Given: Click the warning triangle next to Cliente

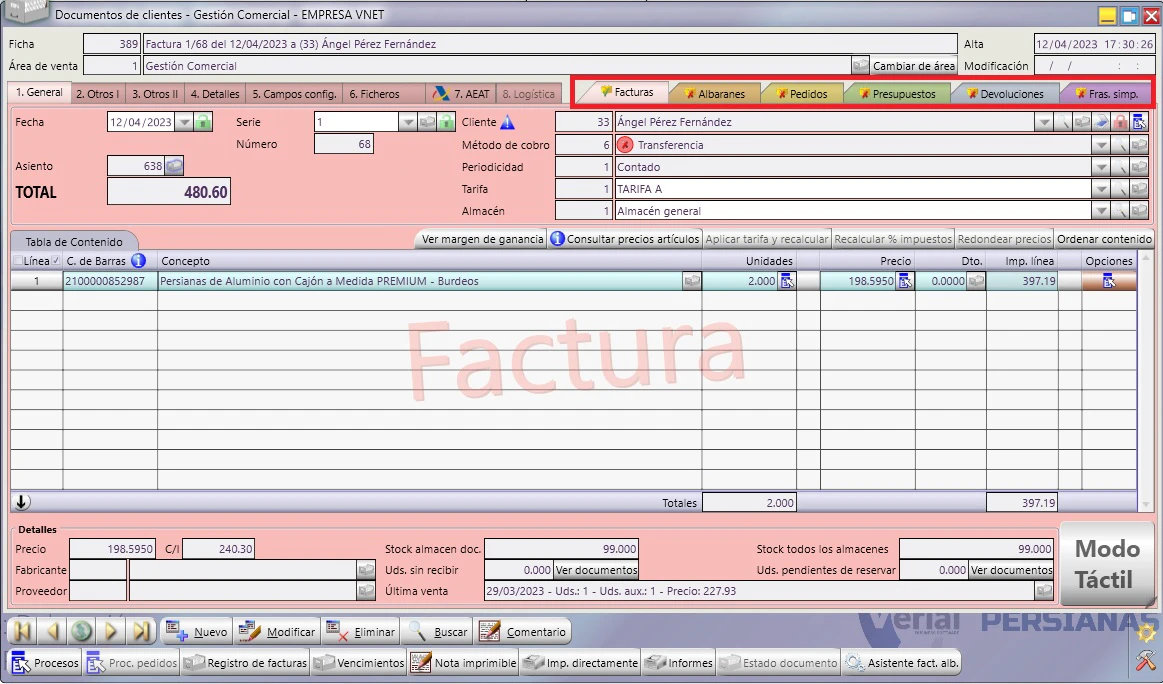Looking at the screenshot, I should coord(507,122).
